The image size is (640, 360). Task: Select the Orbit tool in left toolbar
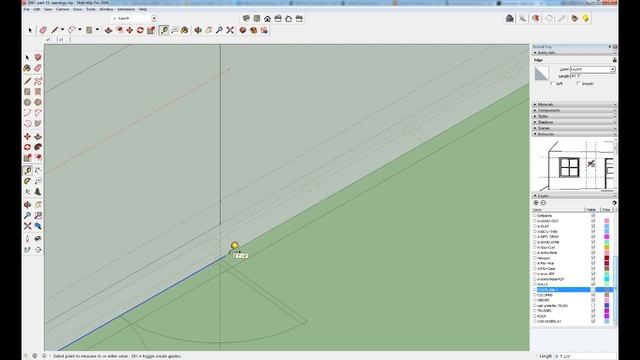27,205
